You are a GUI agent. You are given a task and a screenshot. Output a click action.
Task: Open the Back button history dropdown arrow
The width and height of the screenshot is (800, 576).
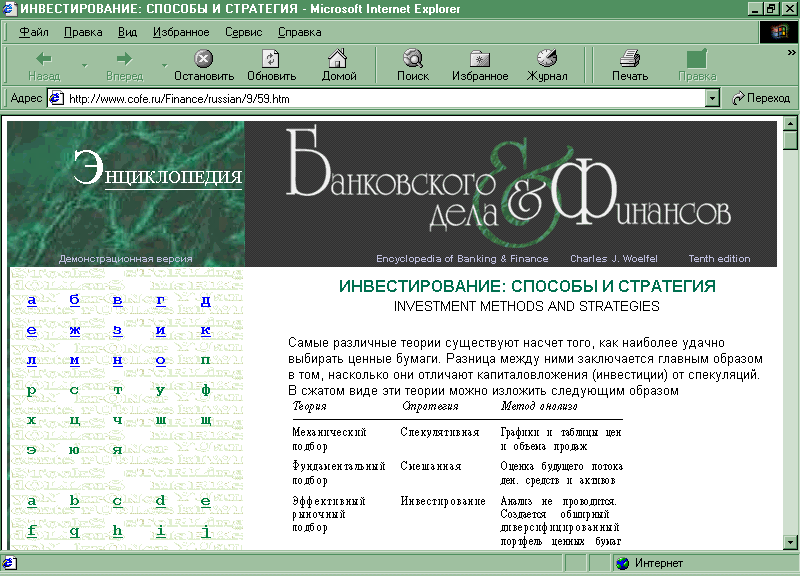[84, 66]
